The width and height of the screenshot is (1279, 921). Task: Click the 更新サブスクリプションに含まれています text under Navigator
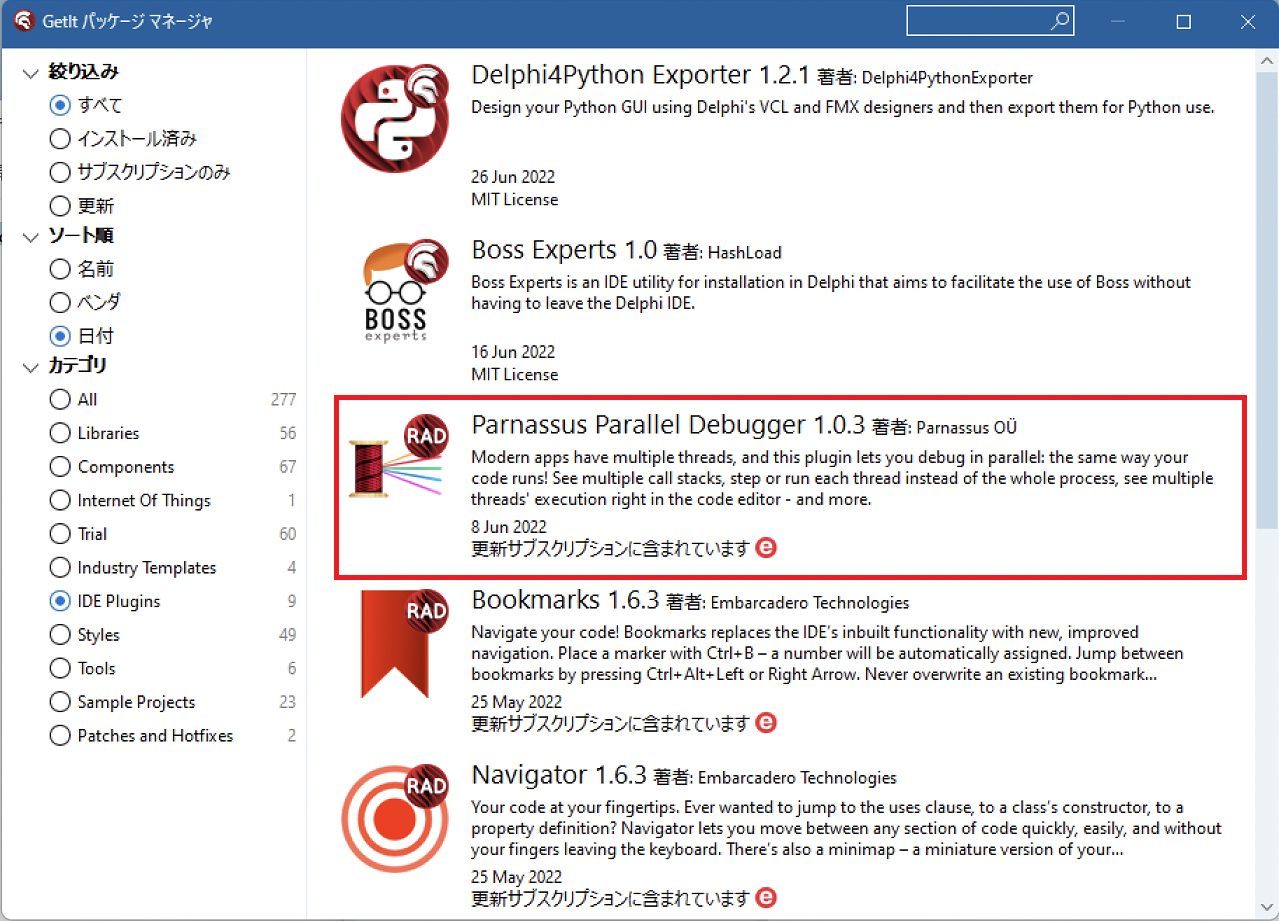tap(610, 897)
